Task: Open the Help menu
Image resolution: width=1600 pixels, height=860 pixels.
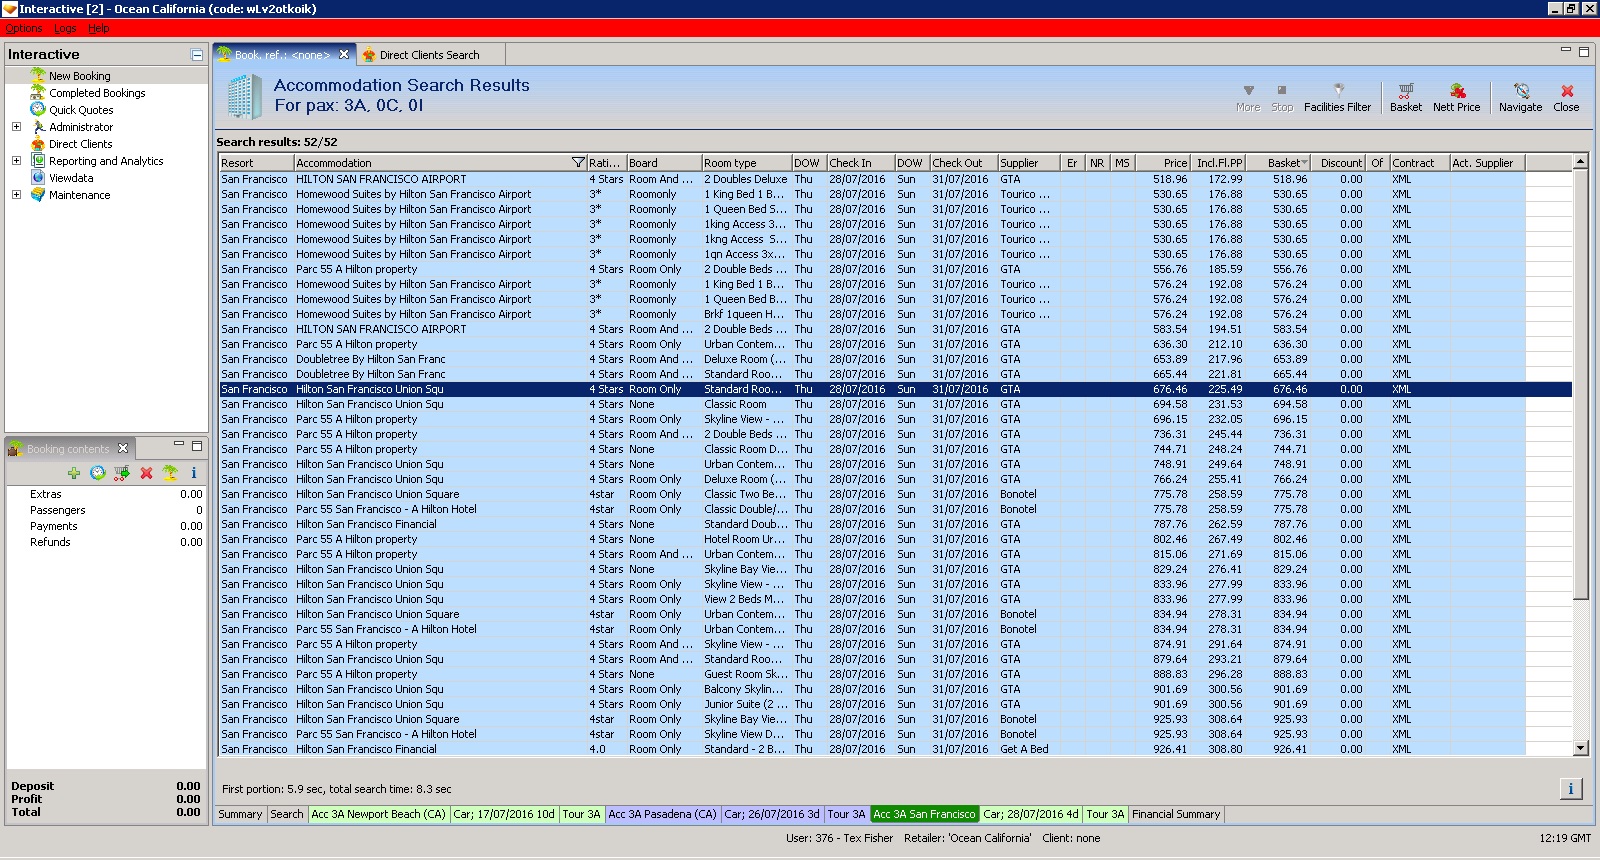Action: 98,28
